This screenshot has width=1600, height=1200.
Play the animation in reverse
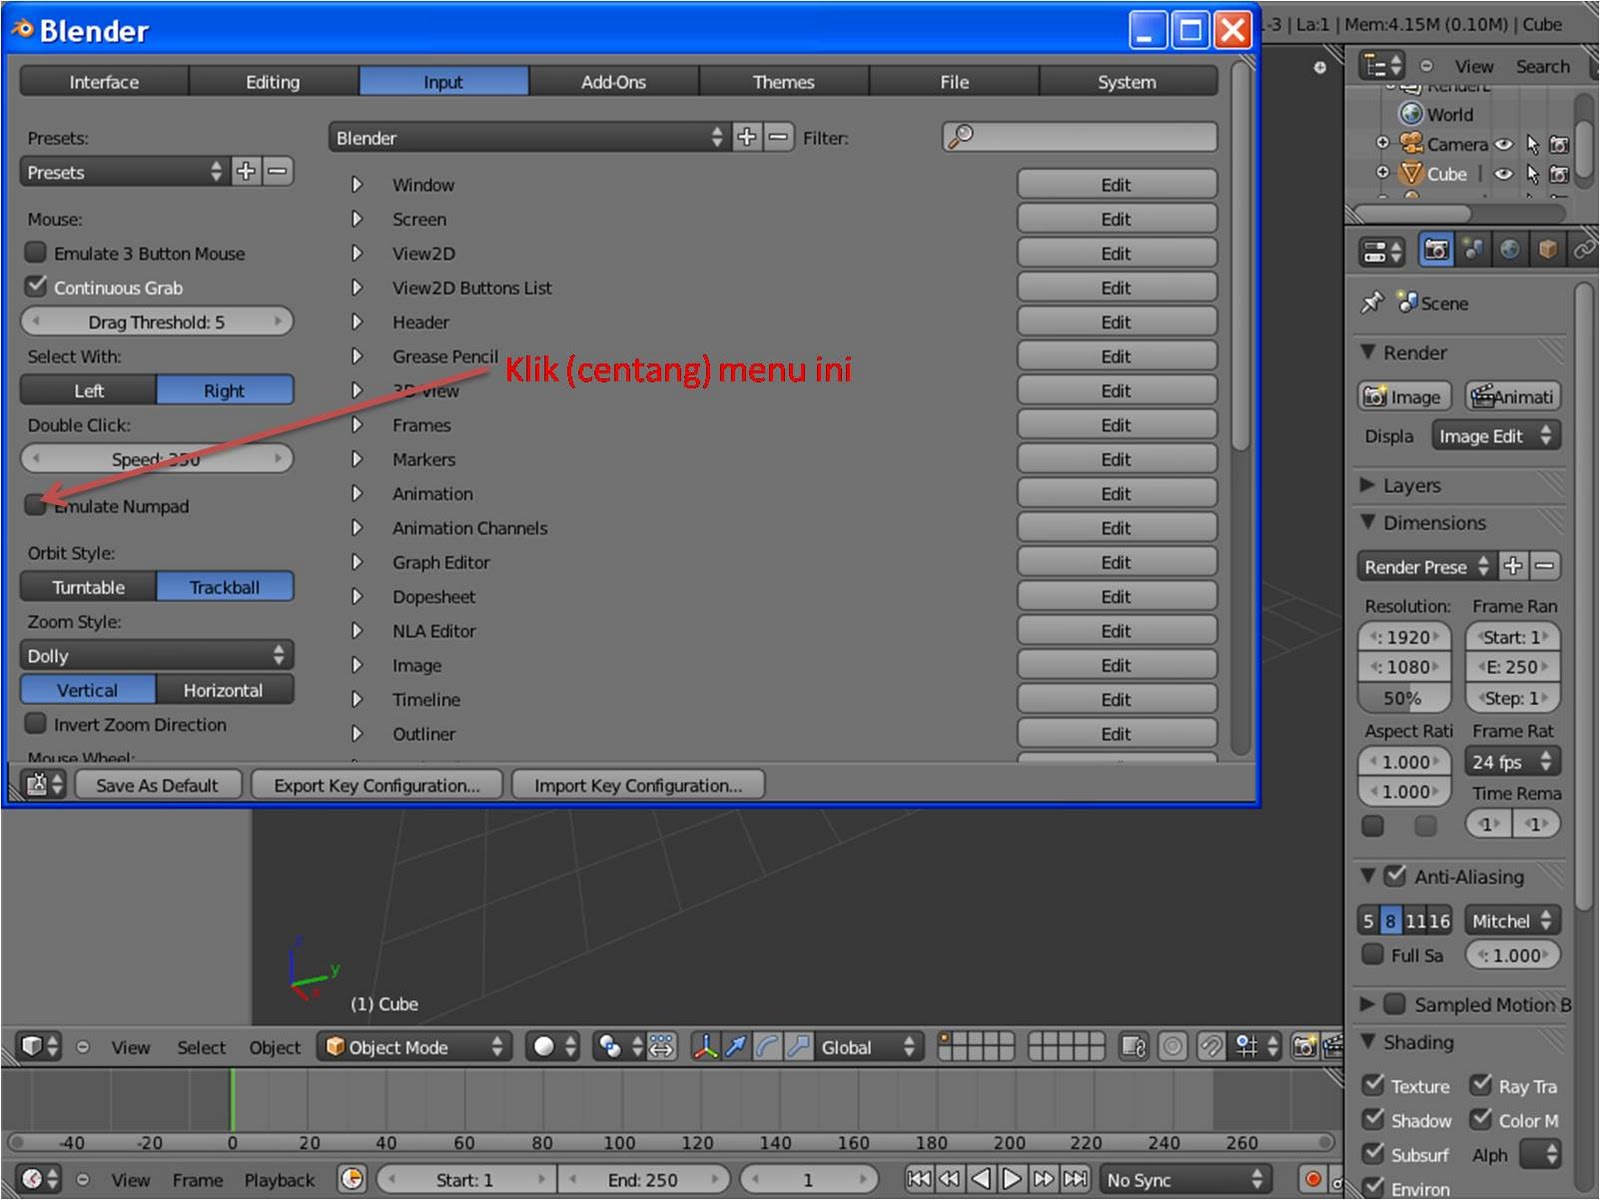(x=981, y=1180)
